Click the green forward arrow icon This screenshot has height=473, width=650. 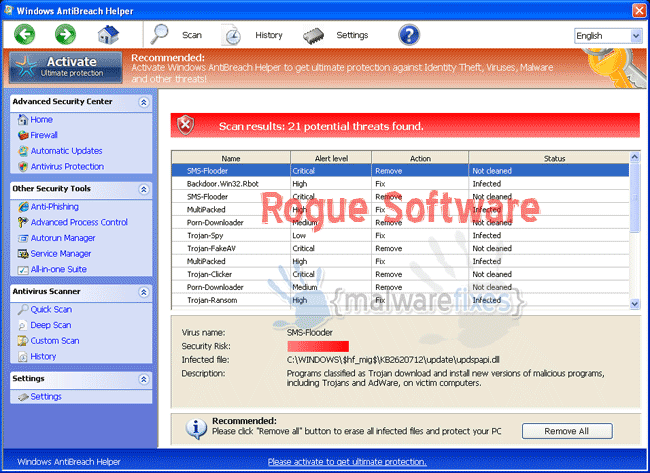tap(65, 34)
